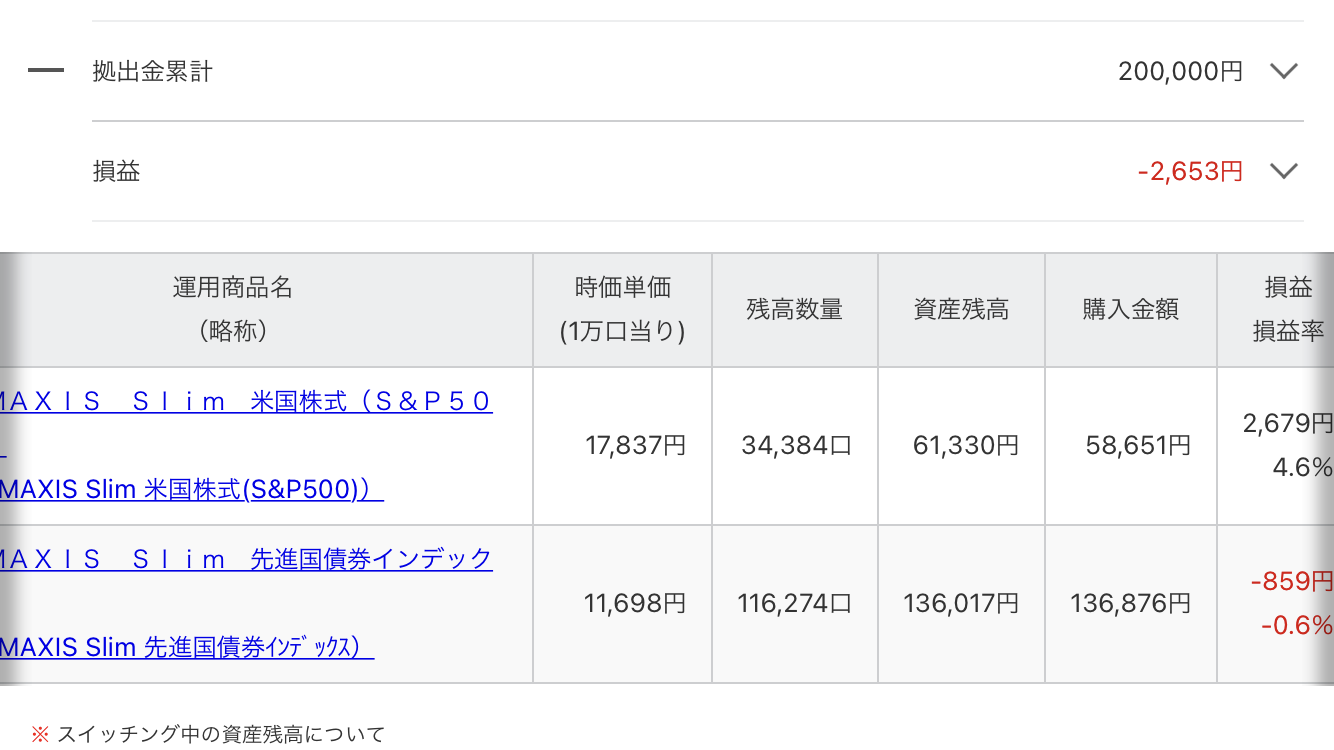Open eMAXIS Slim 米国株式 (S&P500) fund link
Image resolution: width=1334 pixels, height=750 pixels.
(x=246, y=402)
